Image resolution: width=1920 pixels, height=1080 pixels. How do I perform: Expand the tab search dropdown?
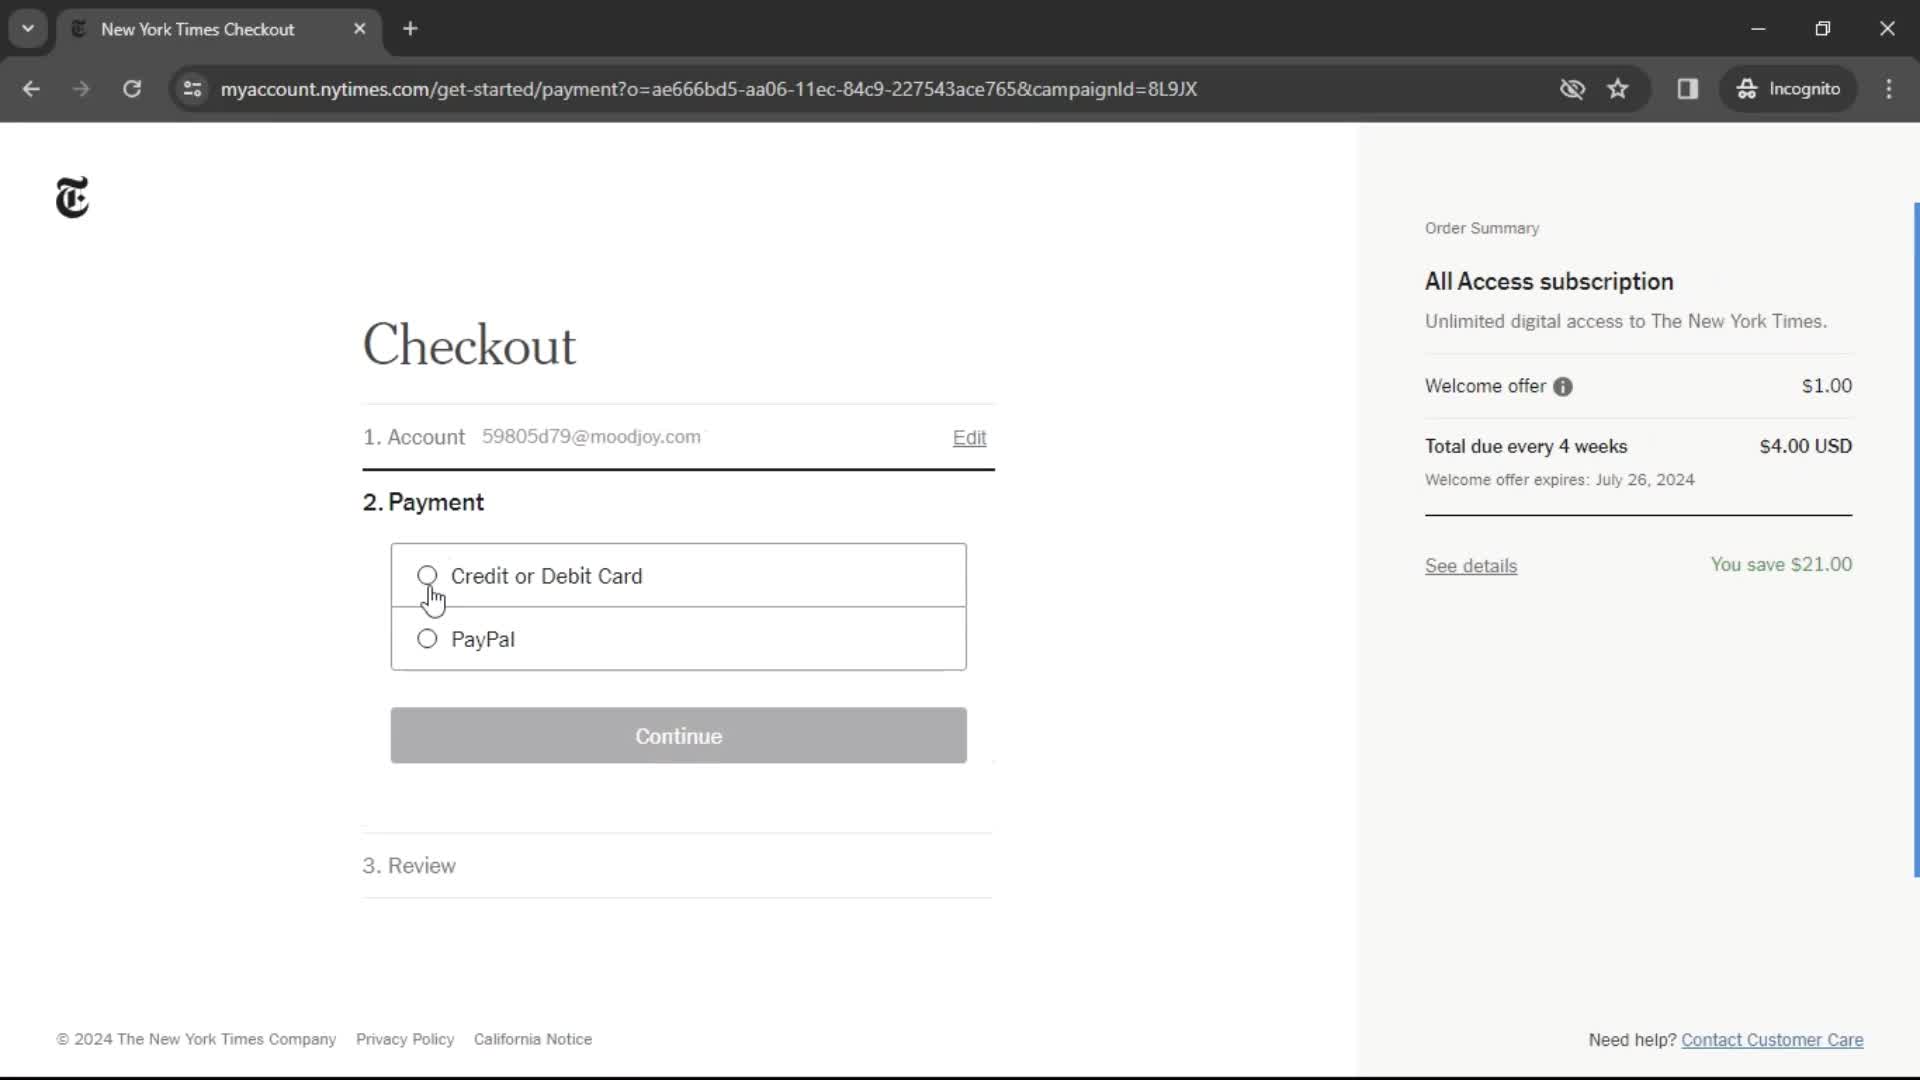(x=28, y=29)
